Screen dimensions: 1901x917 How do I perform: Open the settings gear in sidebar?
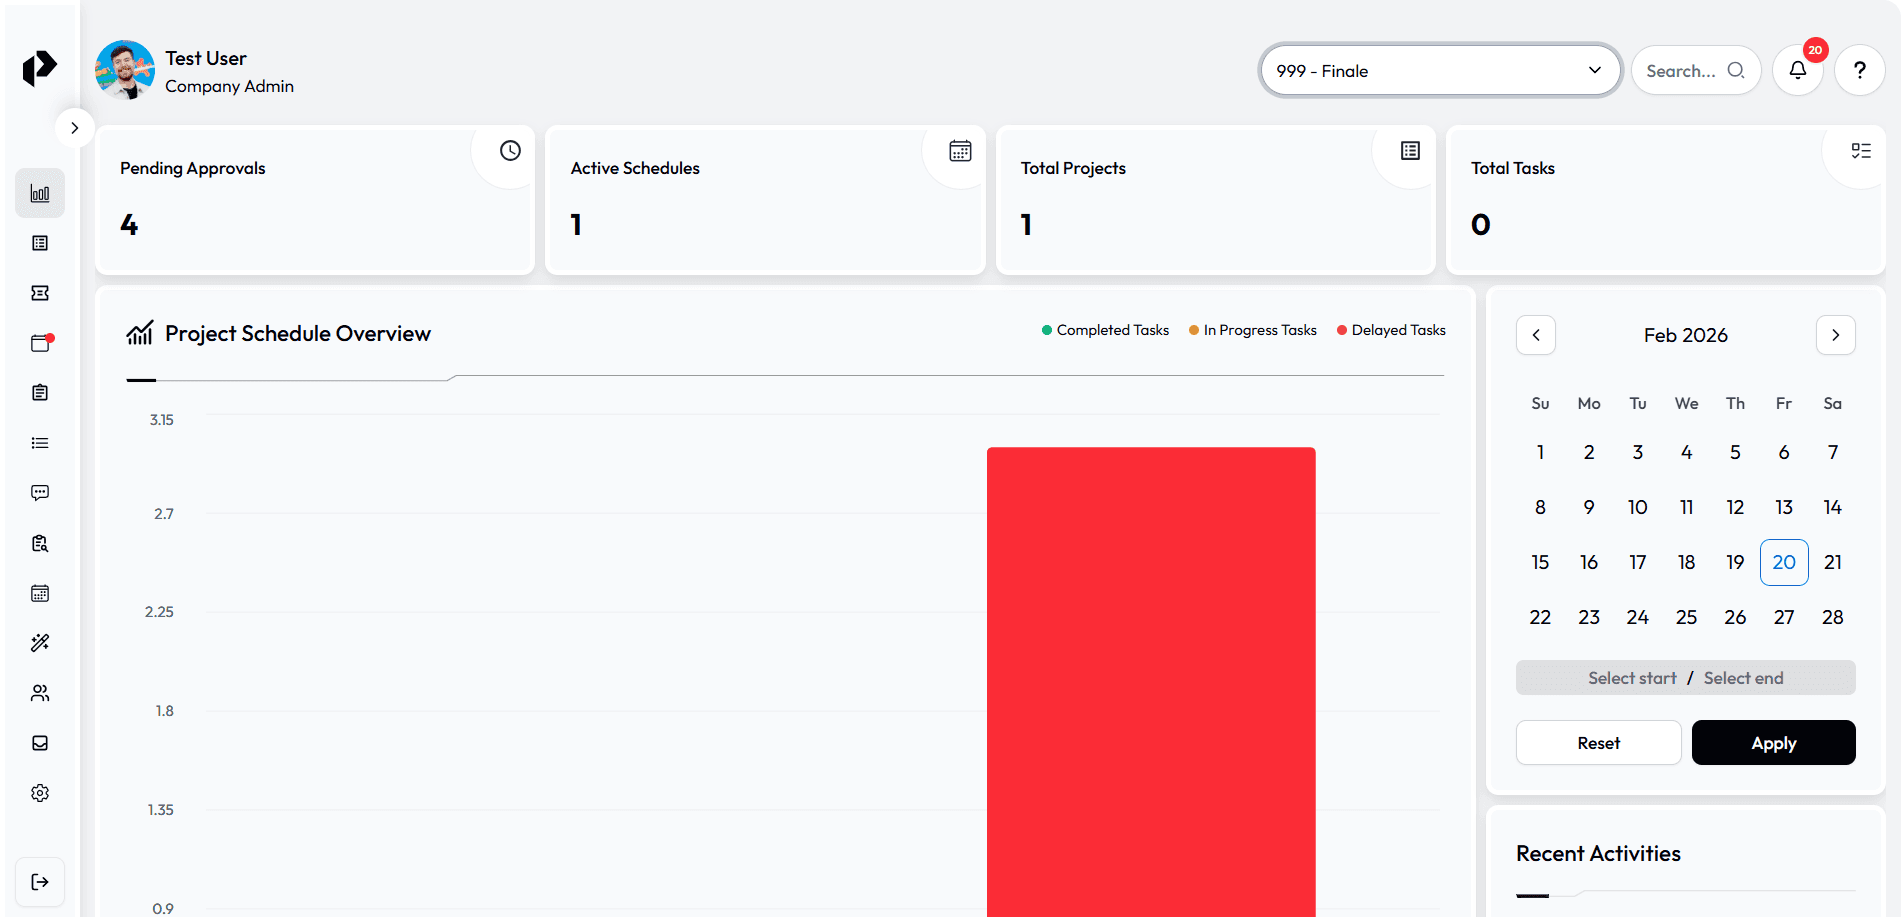[x=40, y=793]
